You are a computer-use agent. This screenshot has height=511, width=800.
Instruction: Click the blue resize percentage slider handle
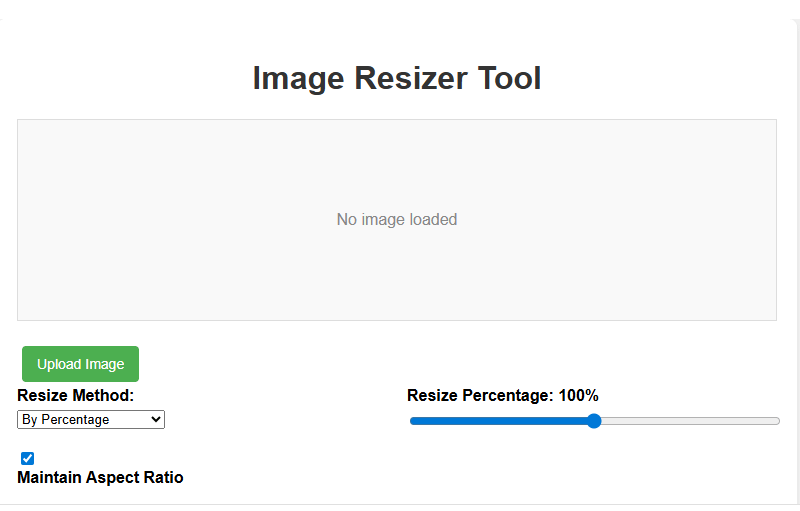tap(594, 421)
